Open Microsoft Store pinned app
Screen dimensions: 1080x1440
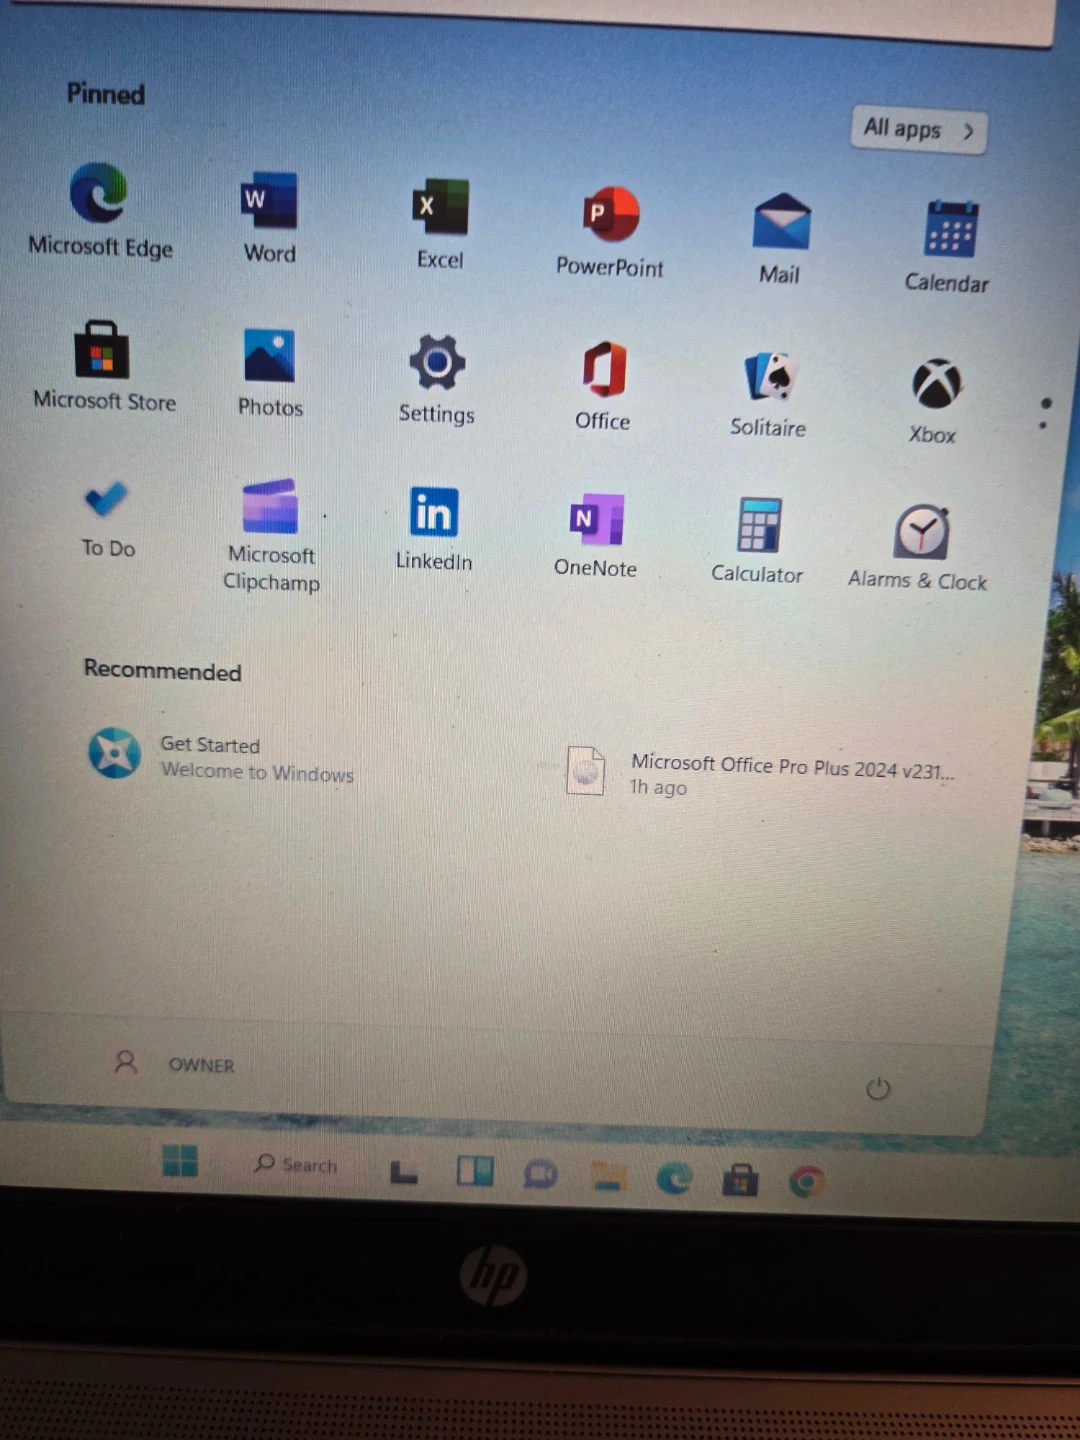[x=102, y=351]
